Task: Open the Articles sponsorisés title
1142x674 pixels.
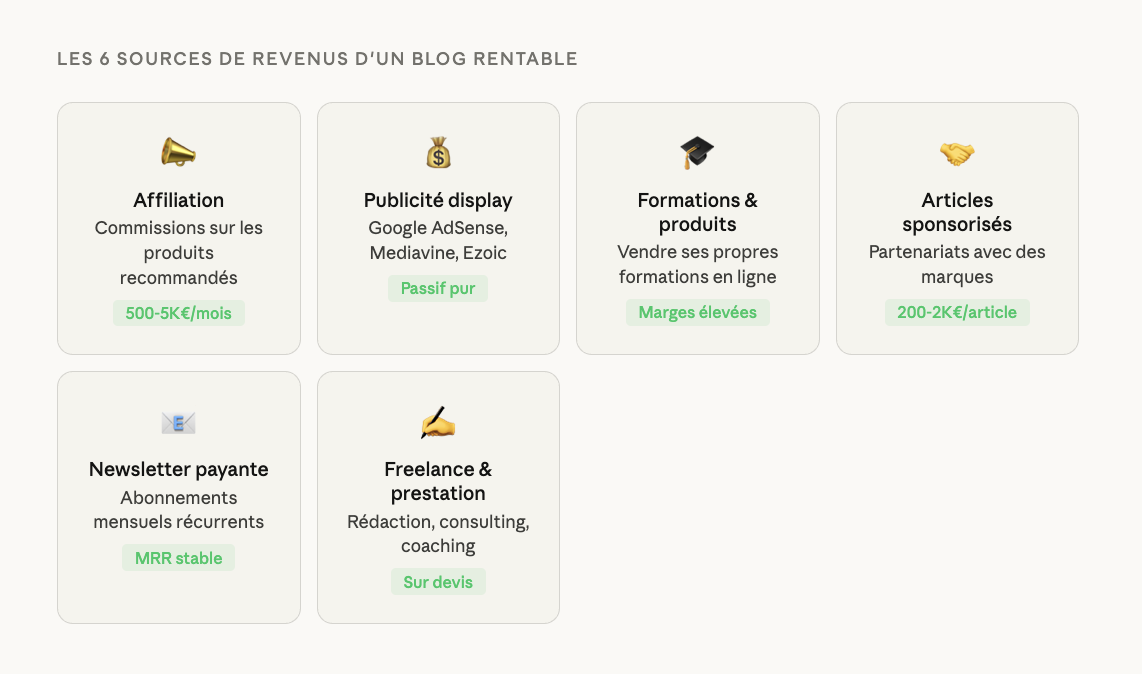Action: pyautogui.click(x=957, y=212)
